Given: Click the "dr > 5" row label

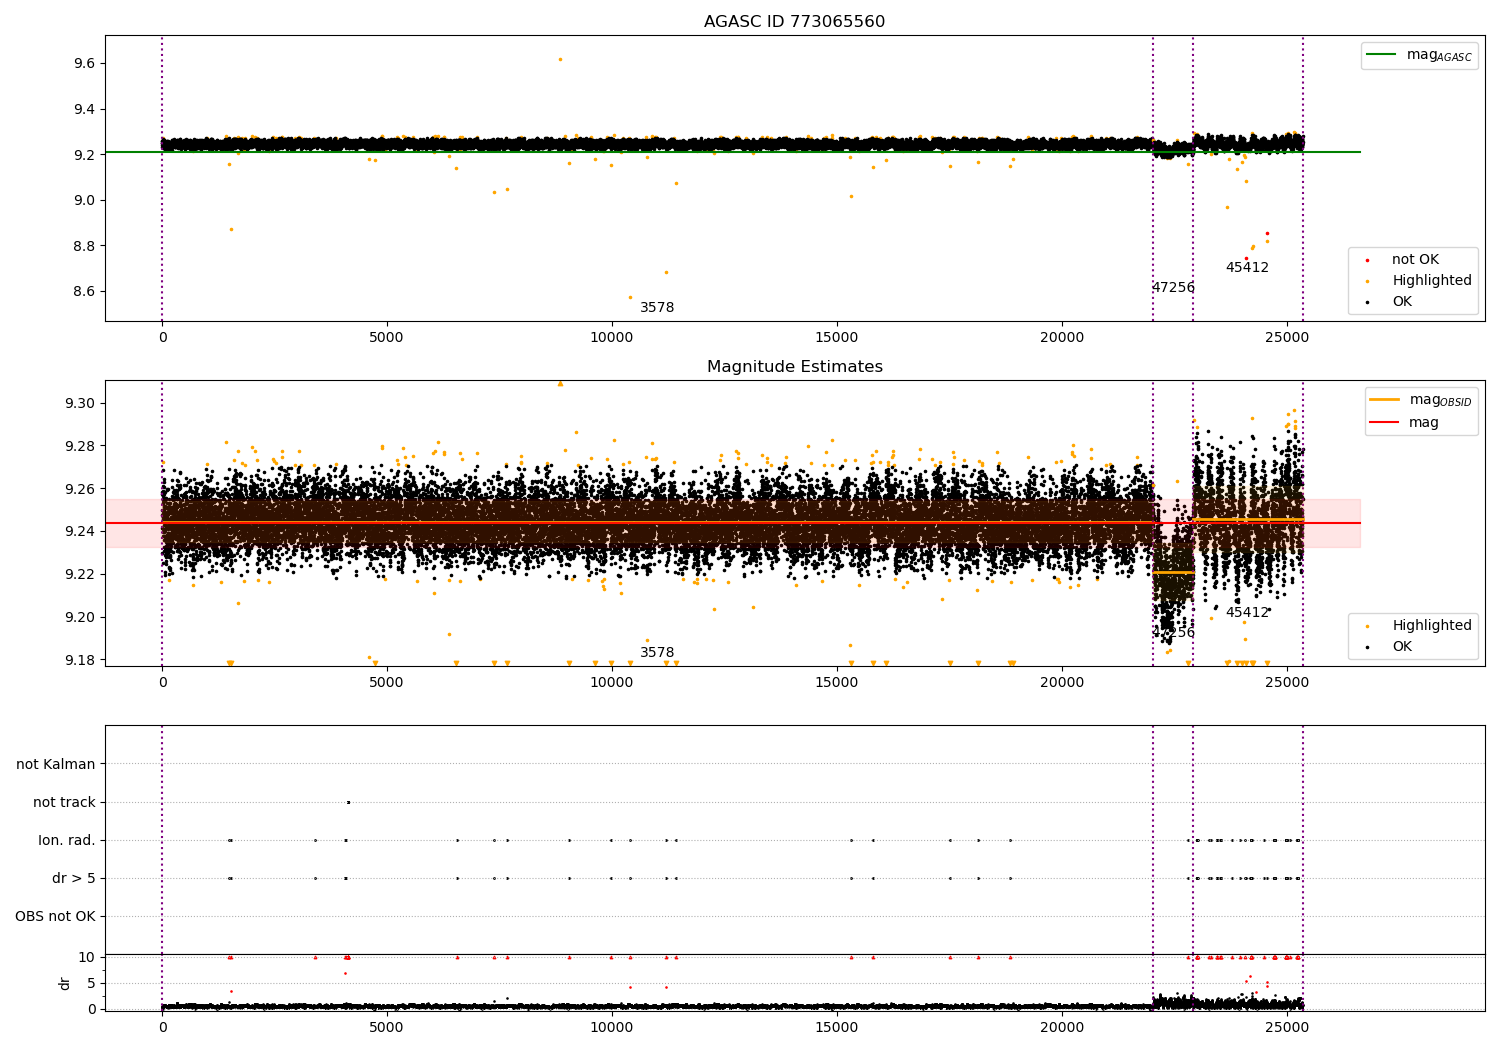Looking at the screenshot, I should [x=74, y=879].
